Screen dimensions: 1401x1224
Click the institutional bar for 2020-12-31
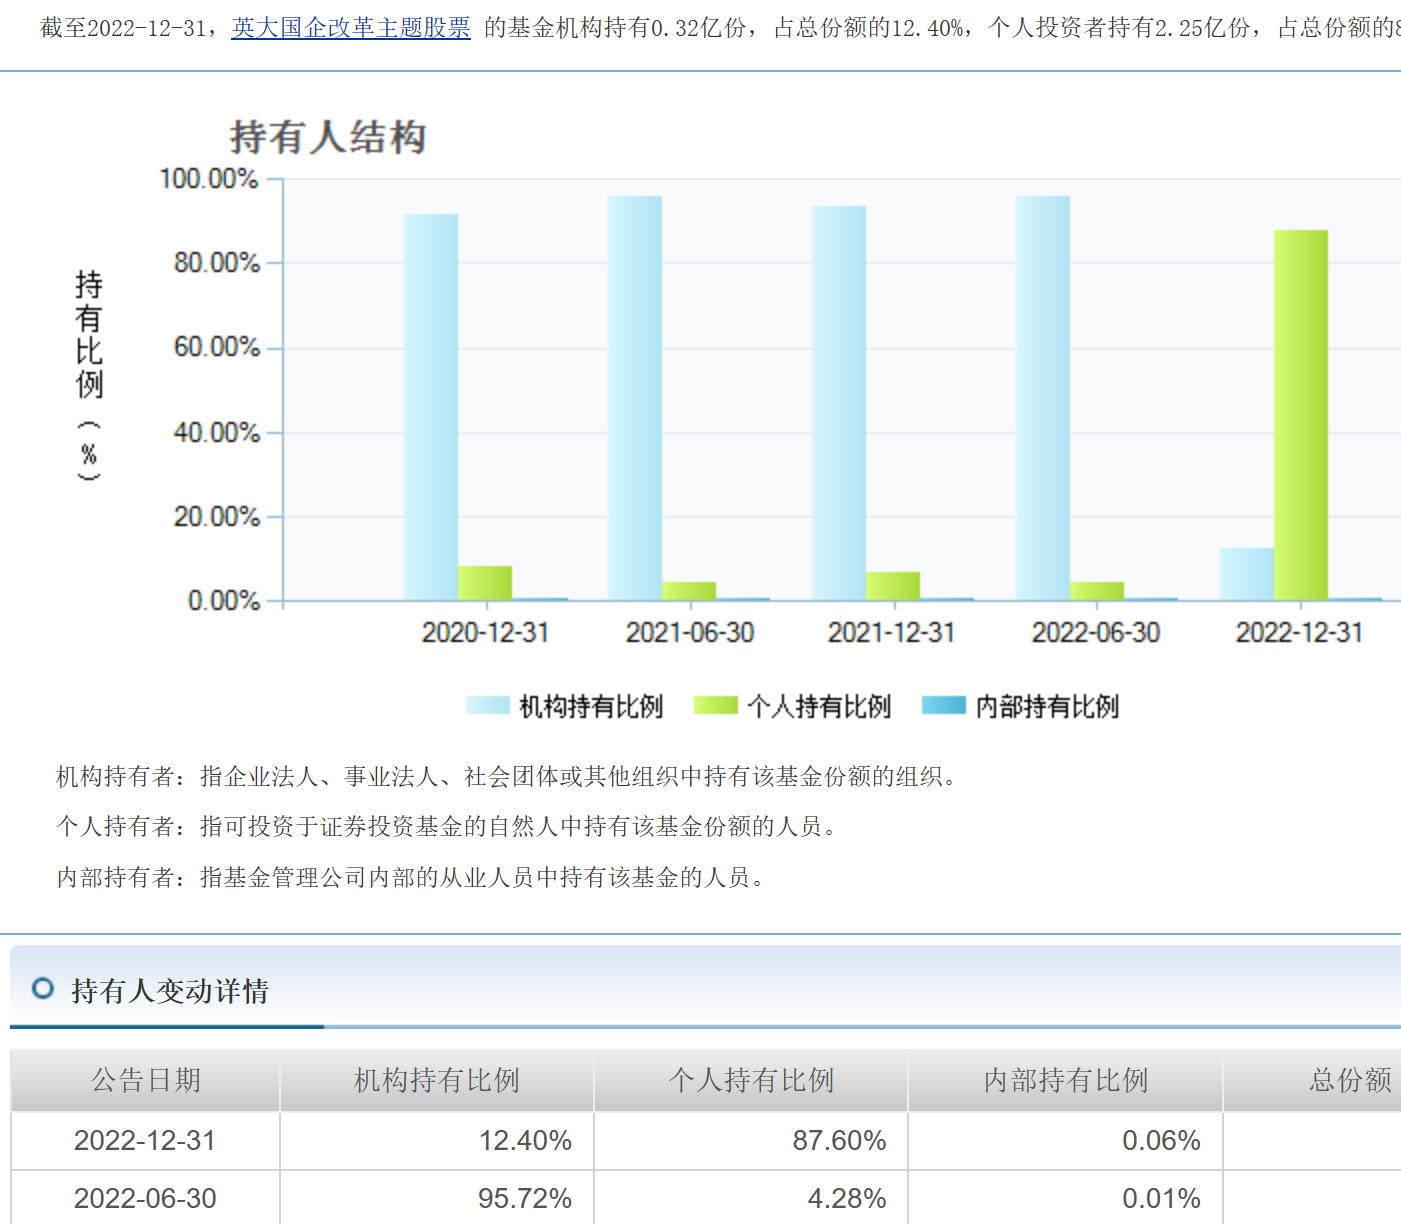431,407
